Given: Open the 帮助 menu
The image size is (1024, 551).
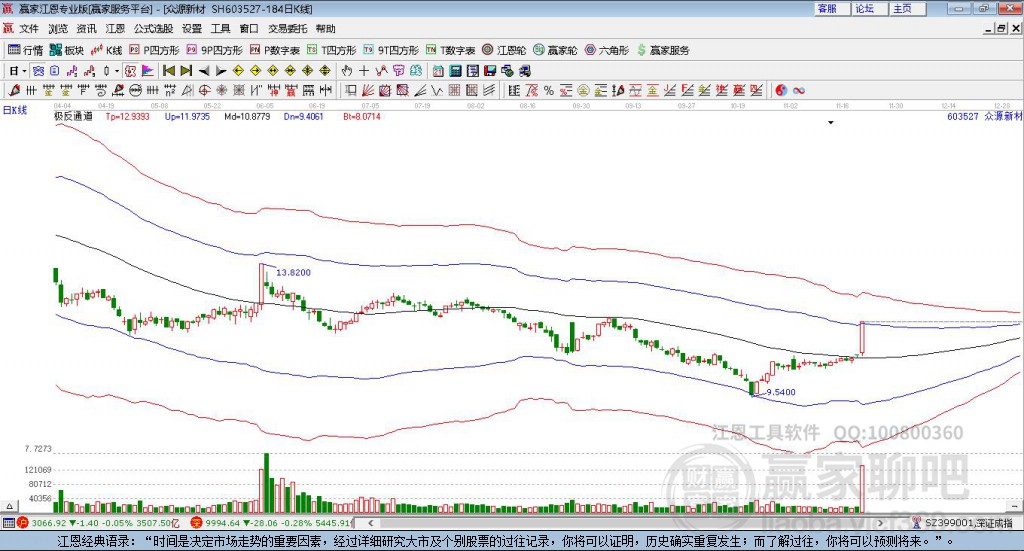Looking at the screenshot, I should [325, 29].
